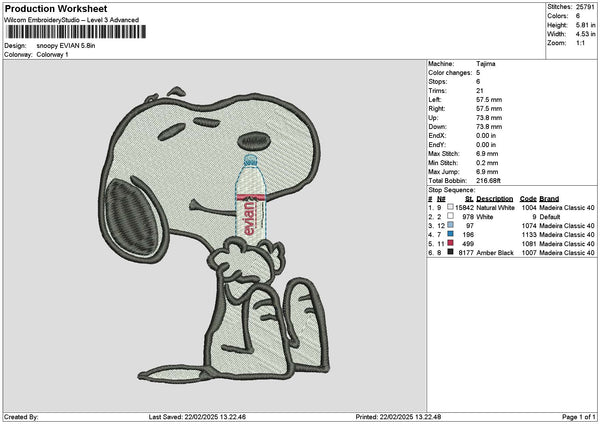Click the 'Up:' label
The height and width of the screenshot is (424, 600).
coord(433,118)
